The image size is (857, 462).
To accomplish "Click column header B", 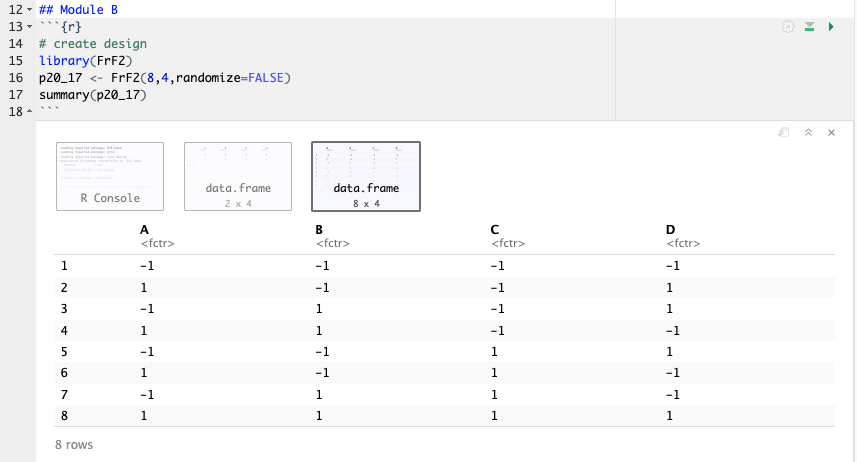I will click(x=319, y=229).
